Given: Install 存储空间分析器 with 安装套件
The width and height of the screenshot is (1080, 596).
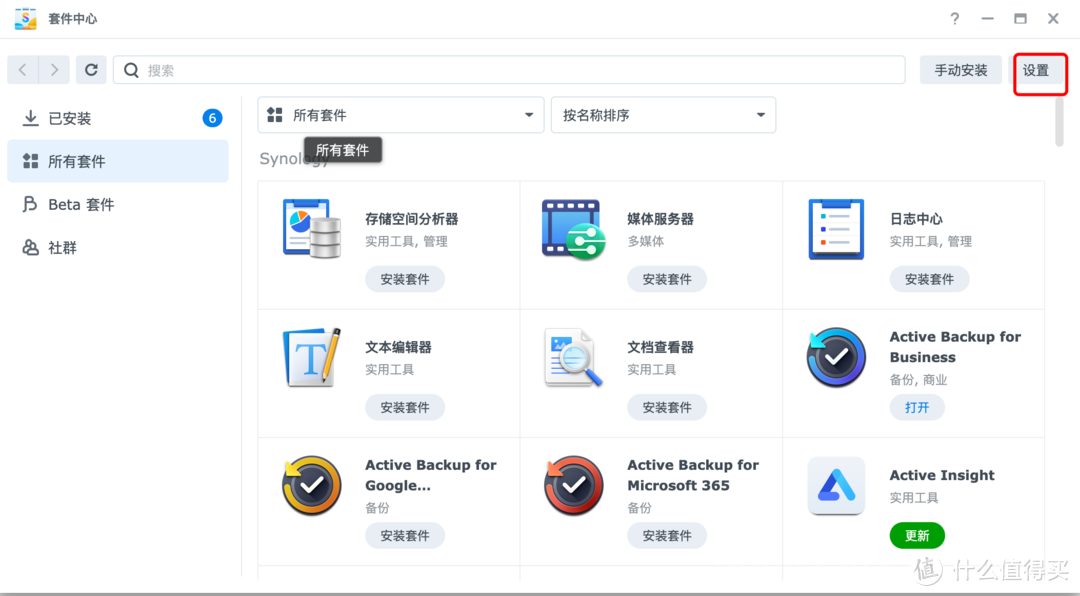Looking at the screenshot, I should (405, 279).
